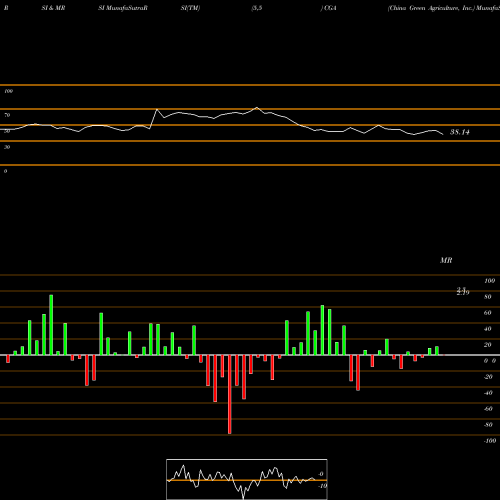This screenshot has width=500, height=500.
Task: Click the -20 label on MR axis
Action: click(x=488, y=377)
